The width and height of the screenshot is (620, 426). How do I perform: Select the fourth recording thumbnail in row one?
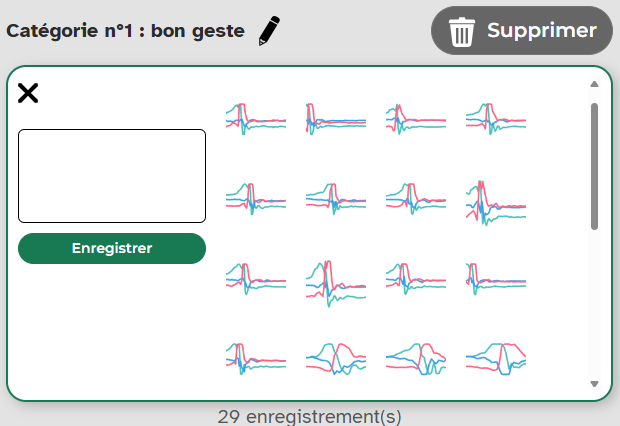pyautogui.click(x=496, y=119)
